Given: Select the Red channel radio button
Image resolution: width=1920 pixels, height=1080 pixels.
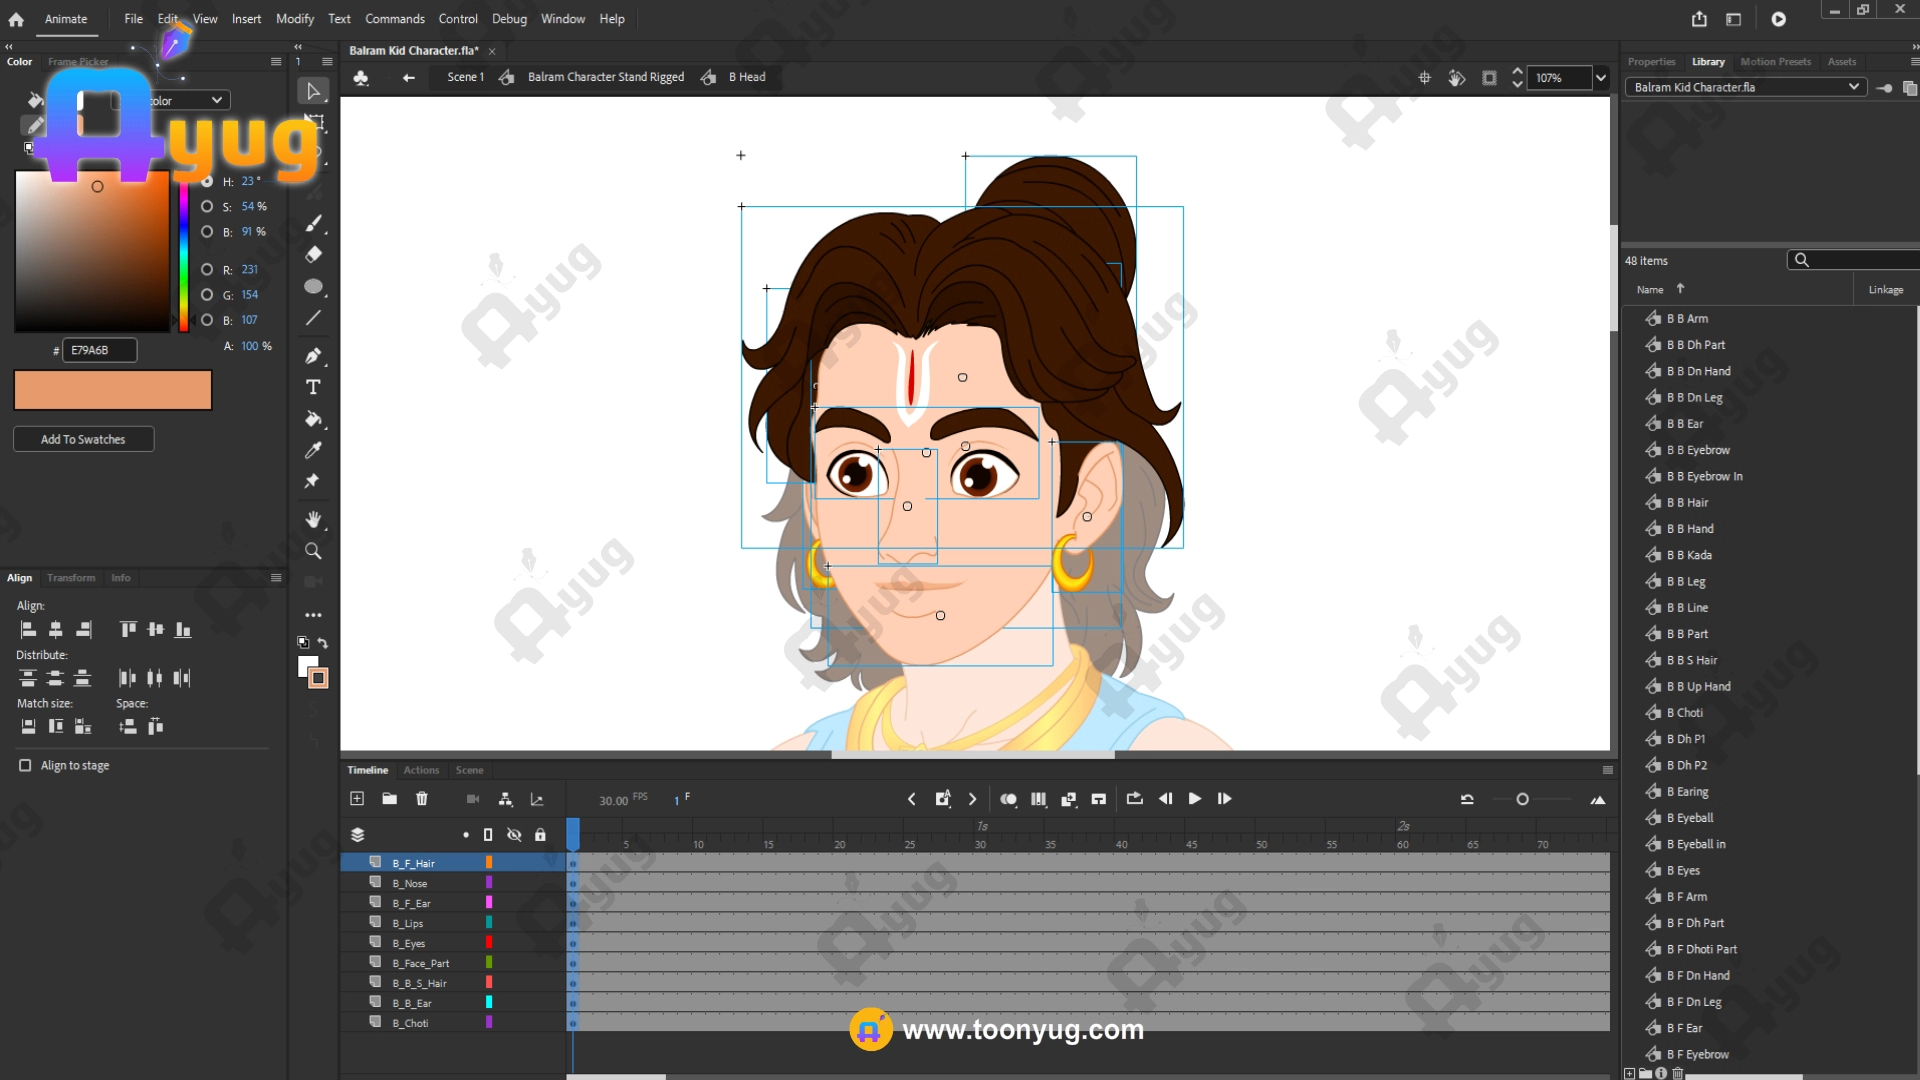Looking at the screenshot, I should point(207,269).
